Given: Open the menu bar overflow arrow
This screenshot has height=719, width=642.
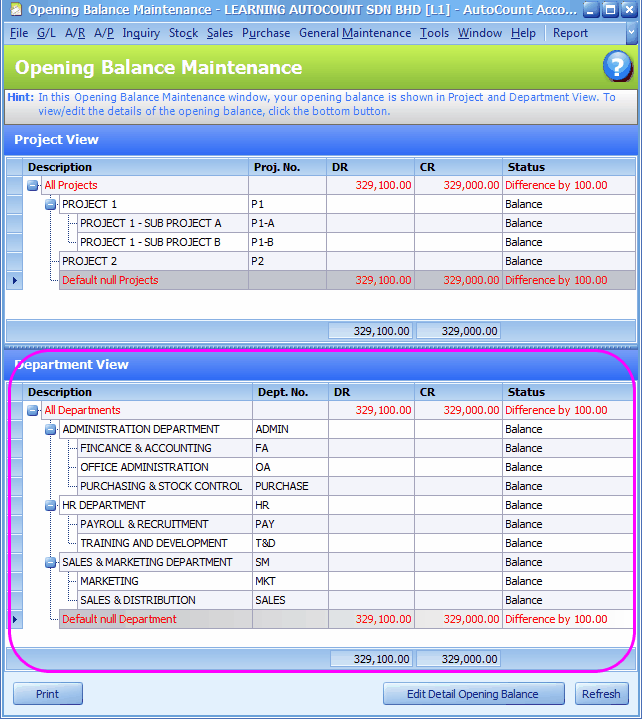Looking at the screenshot, I should 631,33.
